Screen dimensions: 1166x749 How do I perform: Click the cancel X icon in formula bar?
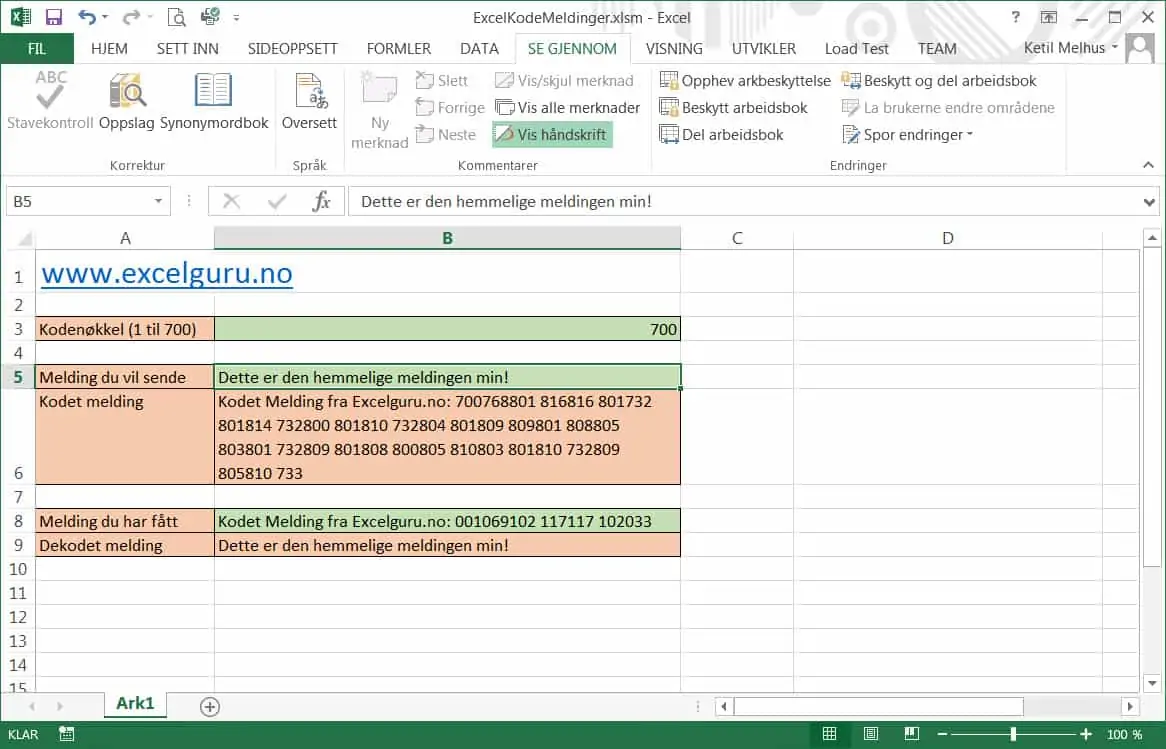tap(231, 201)
